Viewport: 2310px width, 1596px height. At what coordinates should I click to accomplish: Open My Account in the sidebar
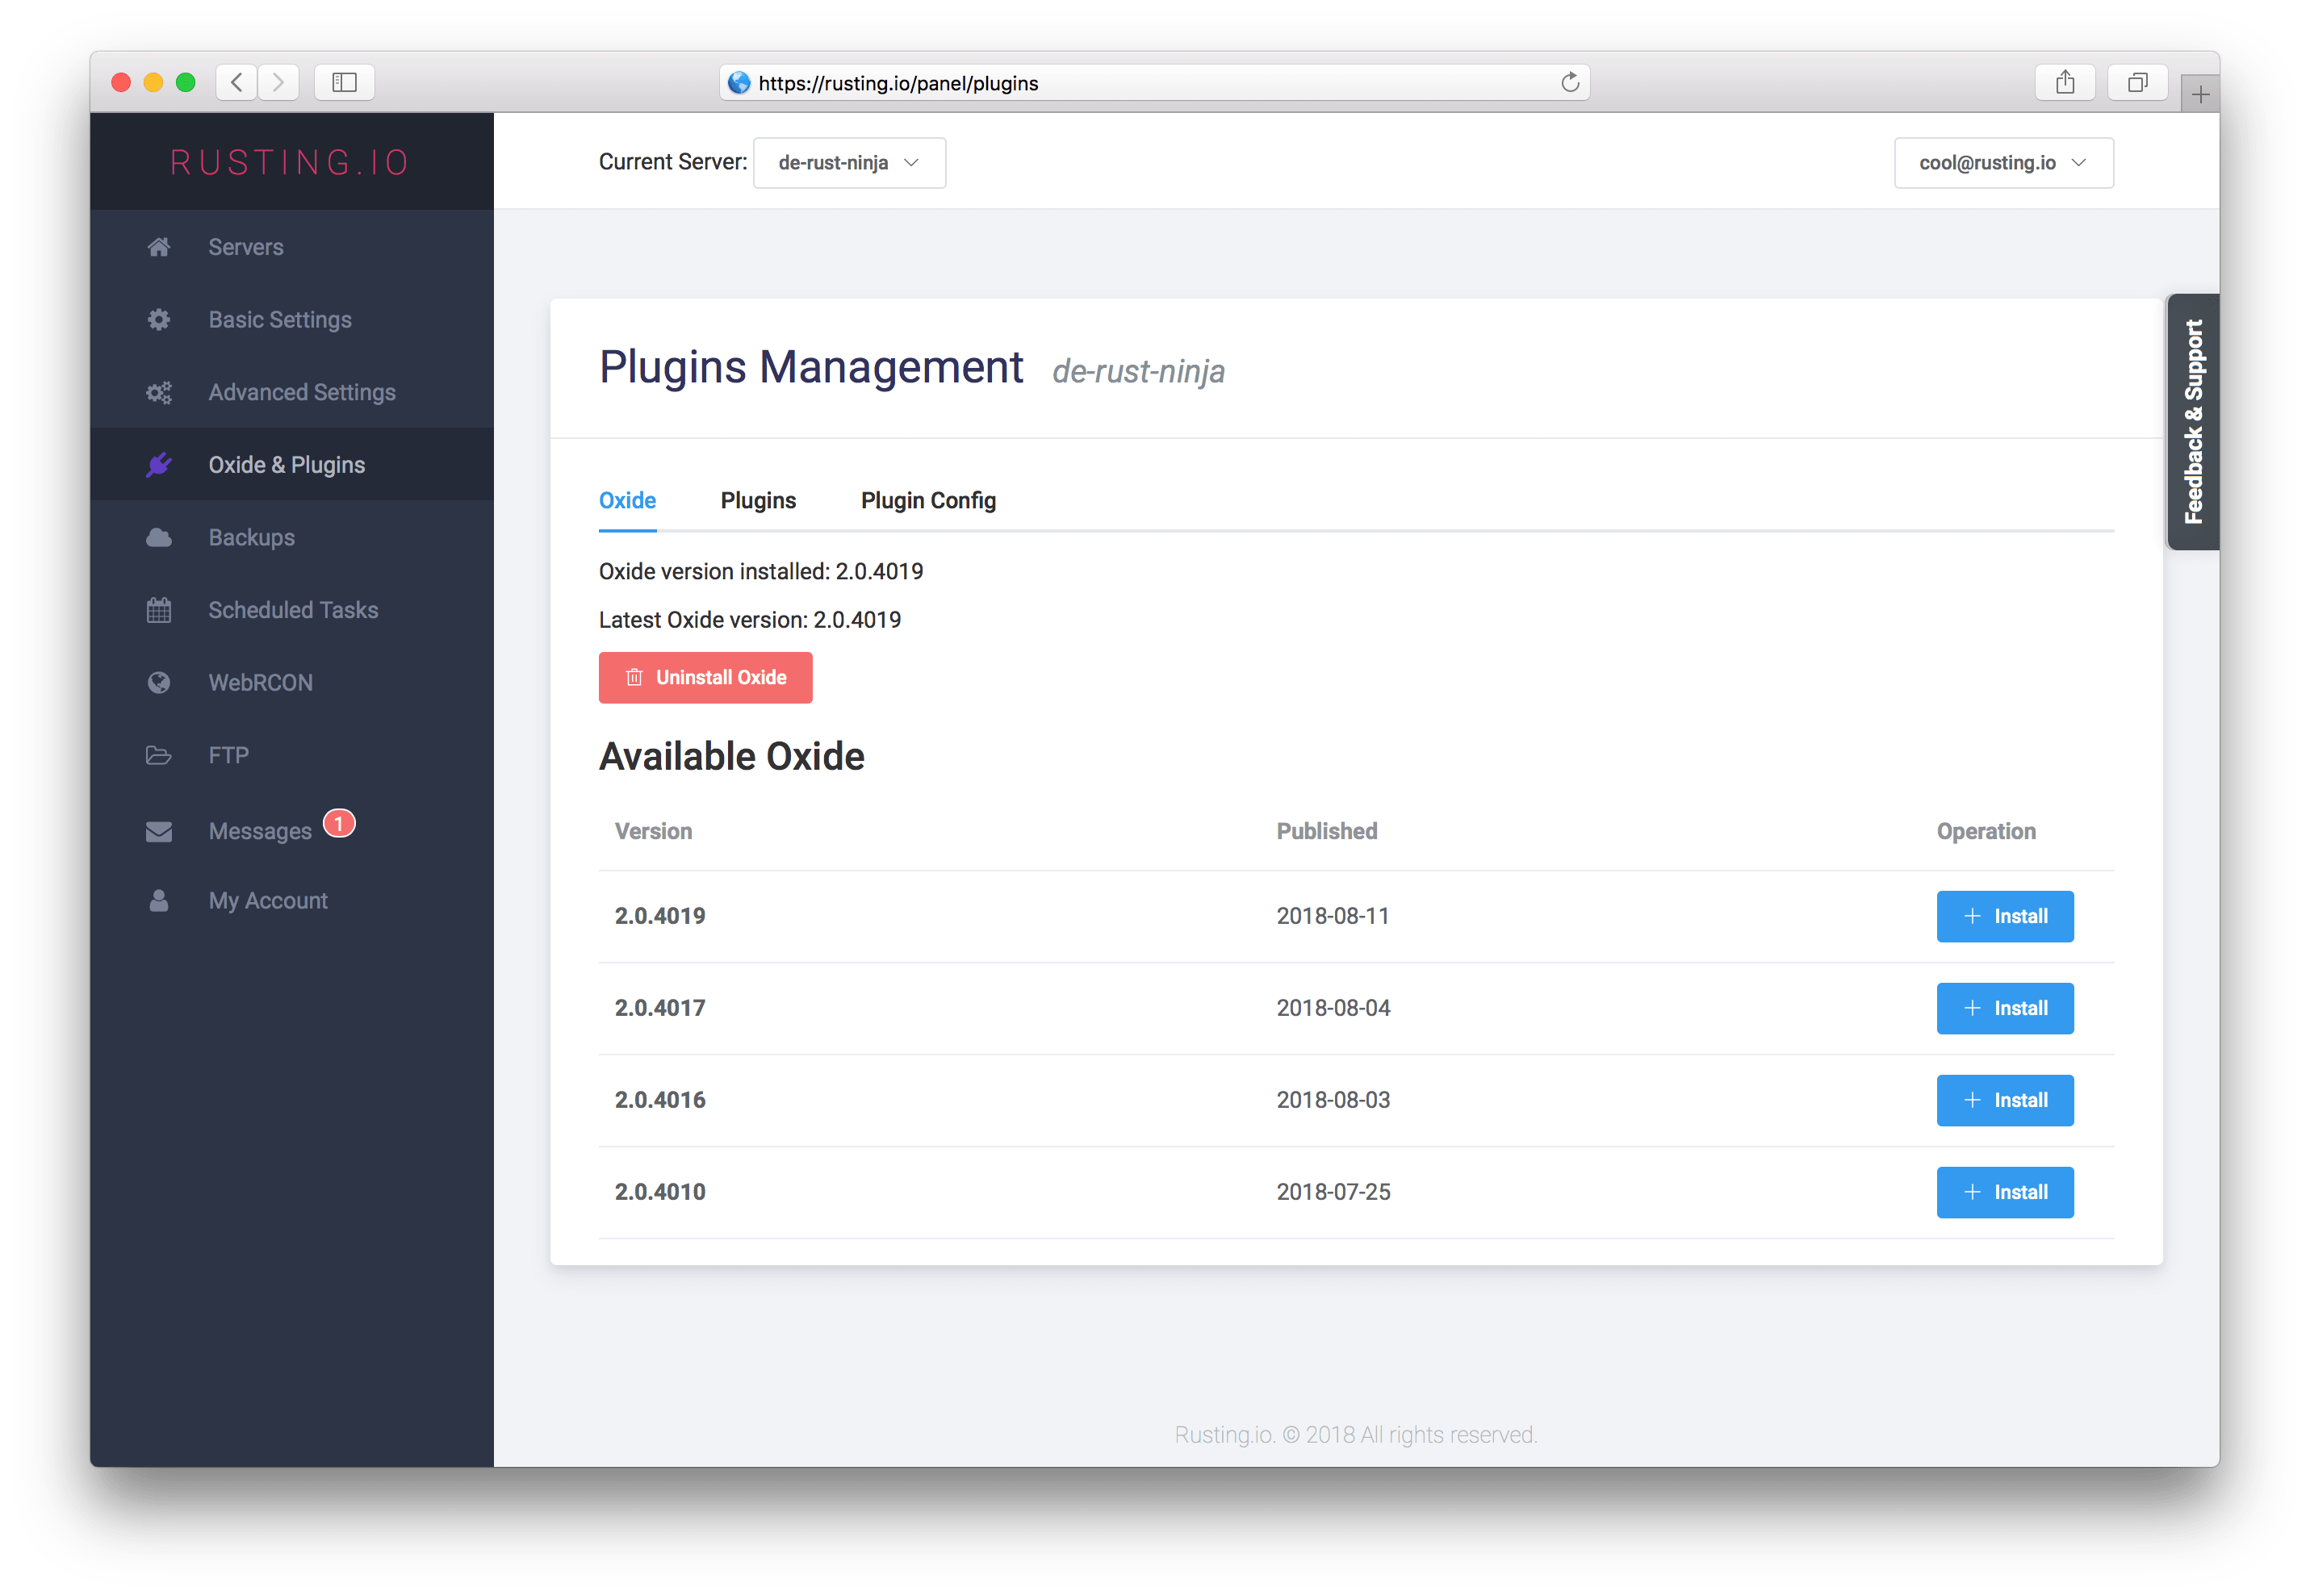pos(291,901)
